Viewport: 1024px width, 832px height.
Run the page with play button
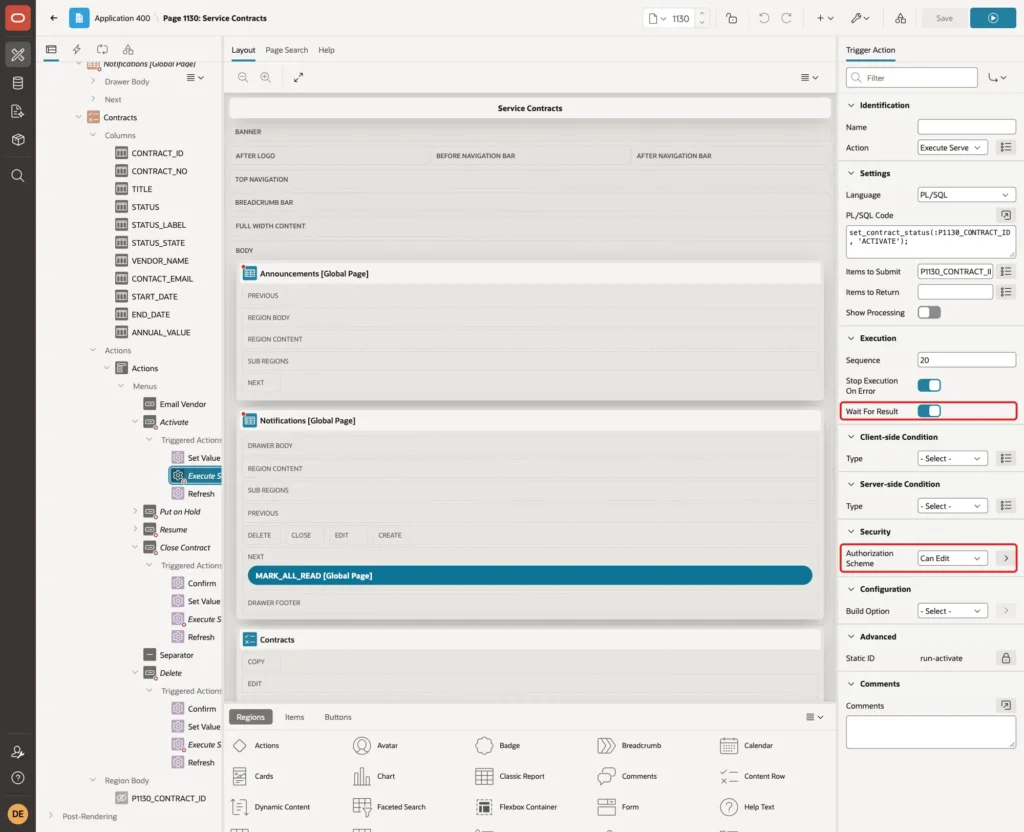[x=993, y=18]
